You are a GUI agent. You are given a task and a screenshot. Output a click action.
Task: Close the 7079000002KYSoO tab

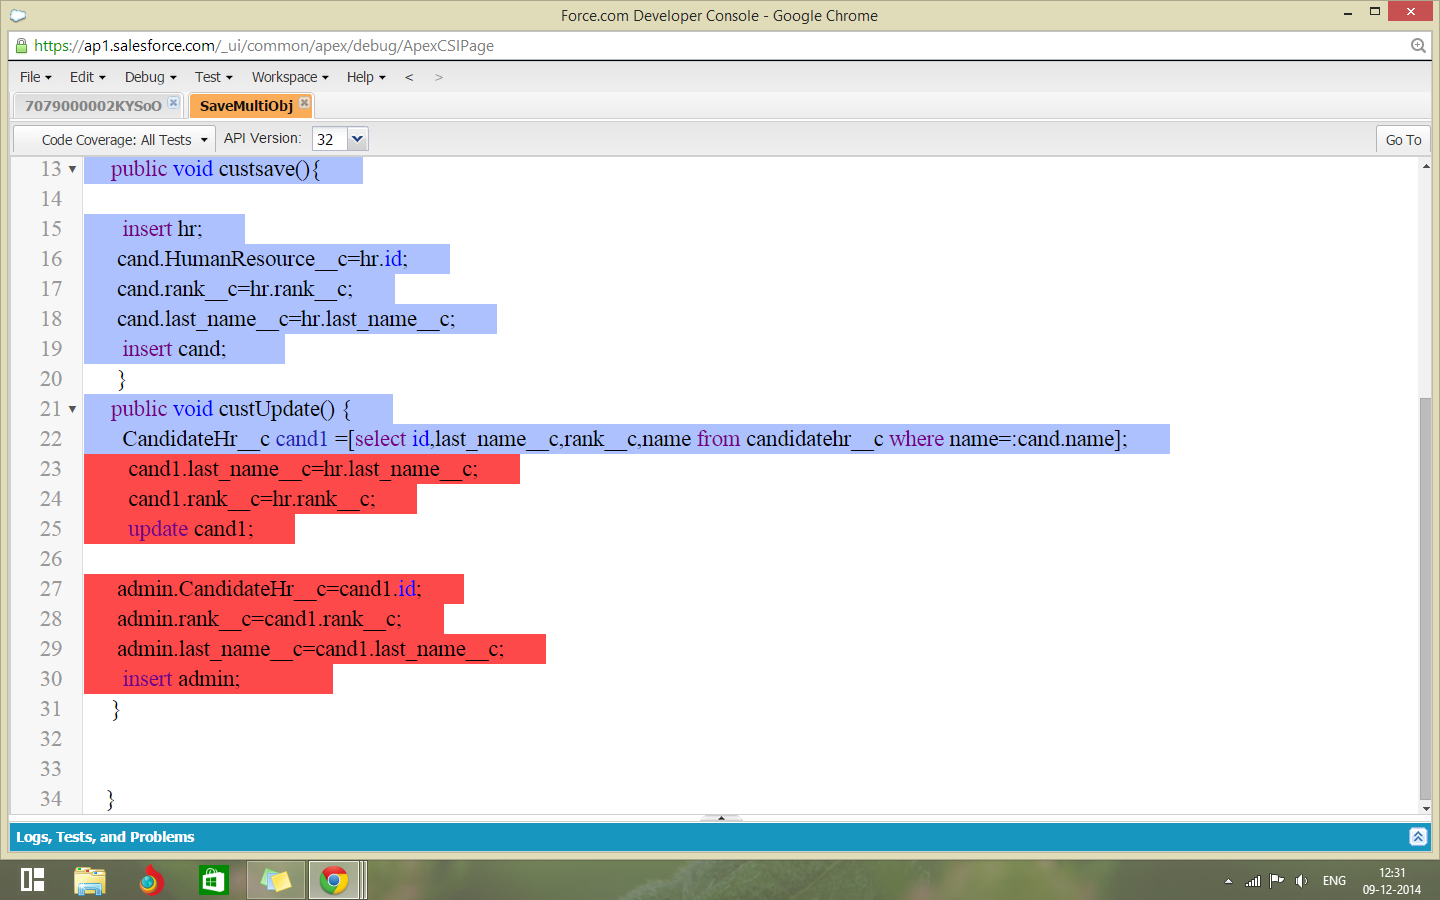(173, 103)
